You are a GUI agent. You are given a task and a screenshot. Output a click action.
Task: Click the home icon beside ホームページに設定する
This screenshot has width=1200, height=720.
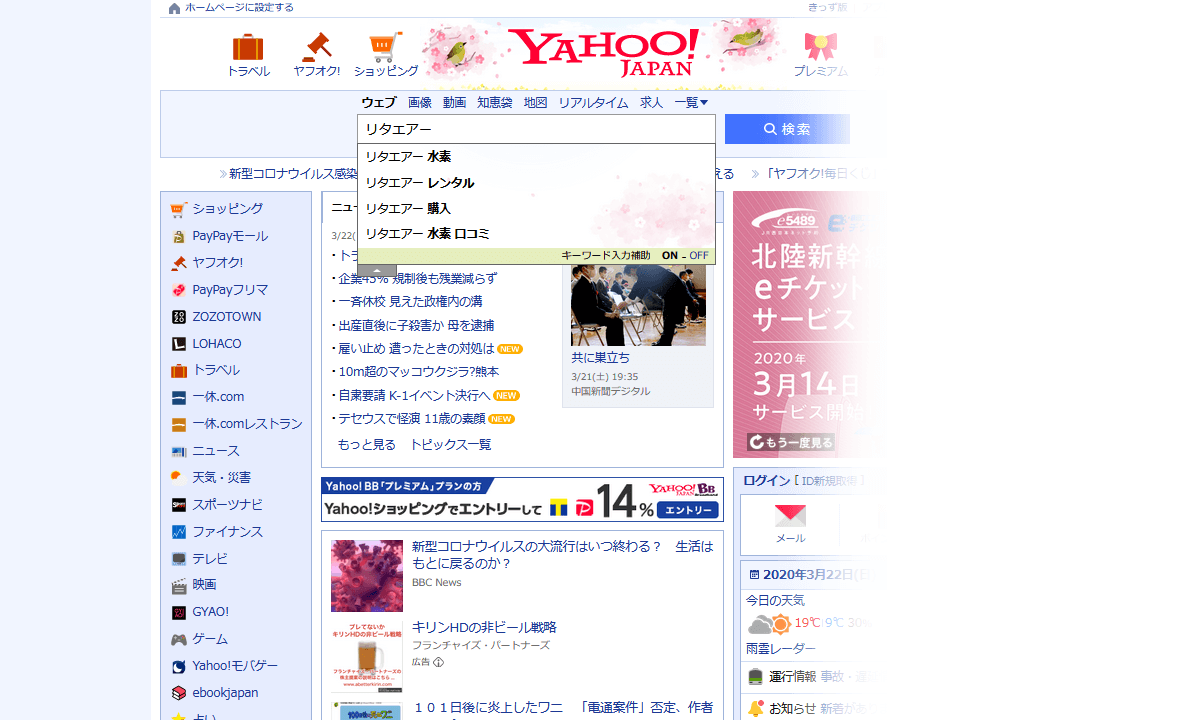[175, 8]
